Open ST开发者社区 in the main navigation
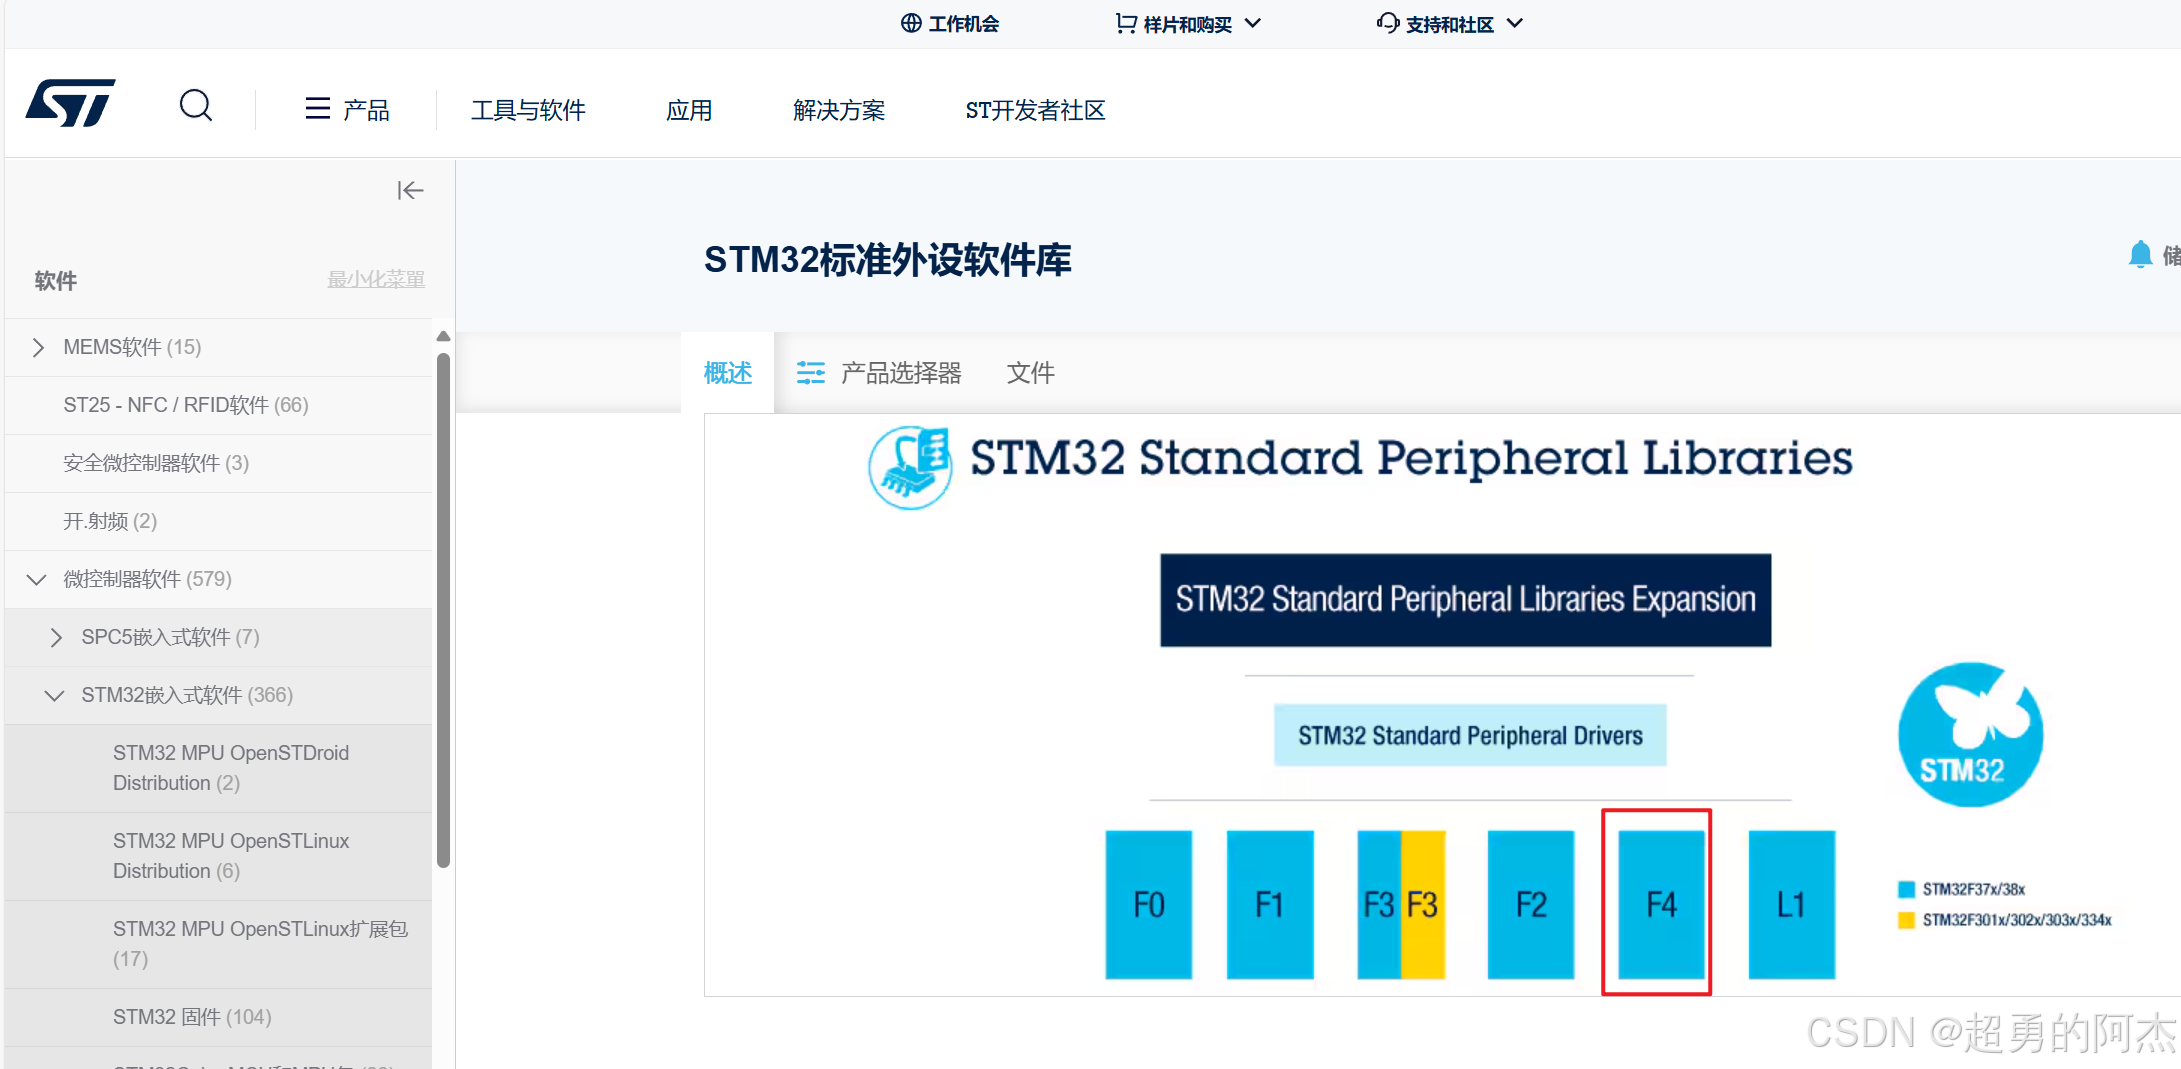 pos(1035,110)
